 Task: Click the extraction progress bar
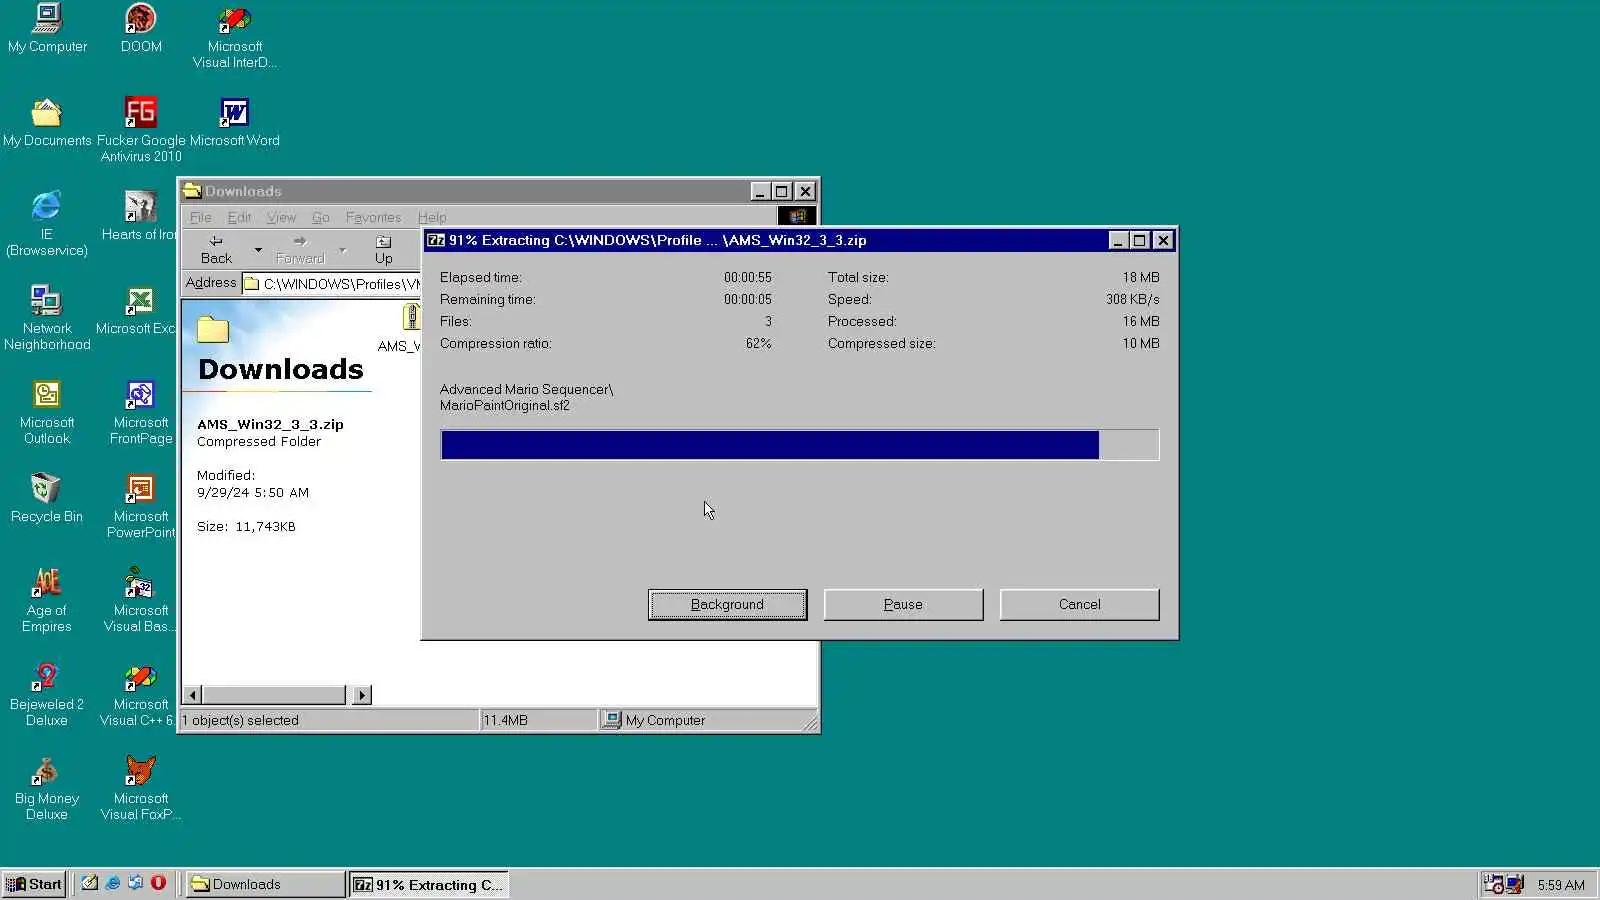[800, 445]
